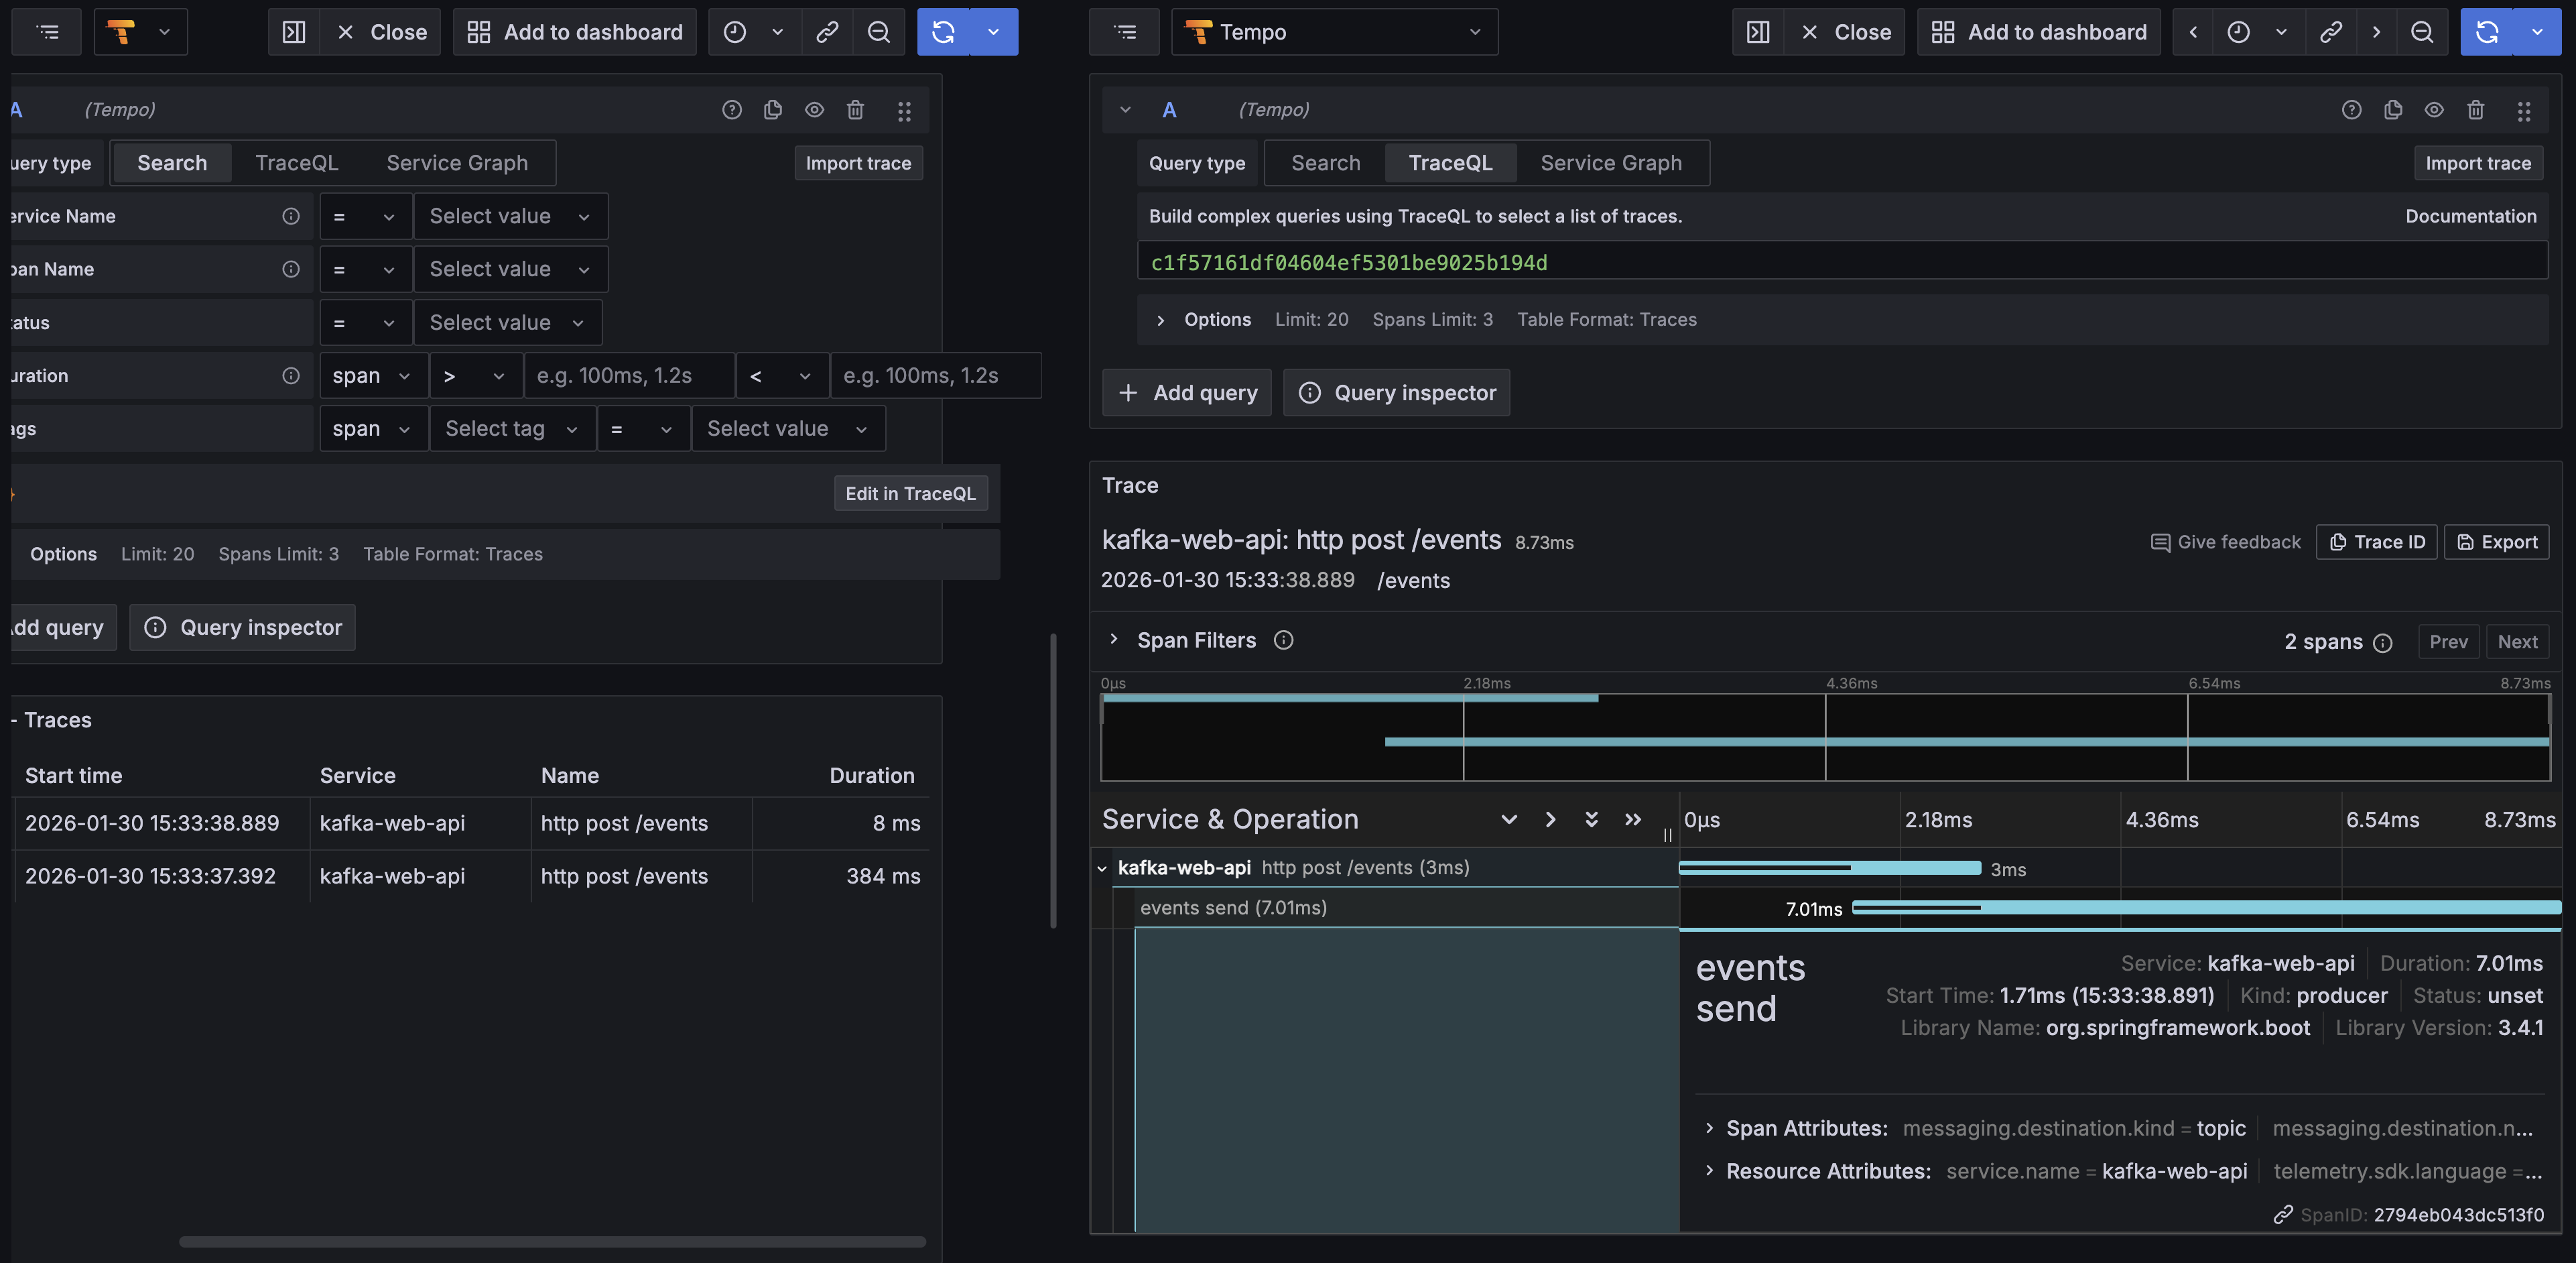2576x1263 pixels.
Task: Toggle visibility of the right panel's query A
Action: point(2436,110)
